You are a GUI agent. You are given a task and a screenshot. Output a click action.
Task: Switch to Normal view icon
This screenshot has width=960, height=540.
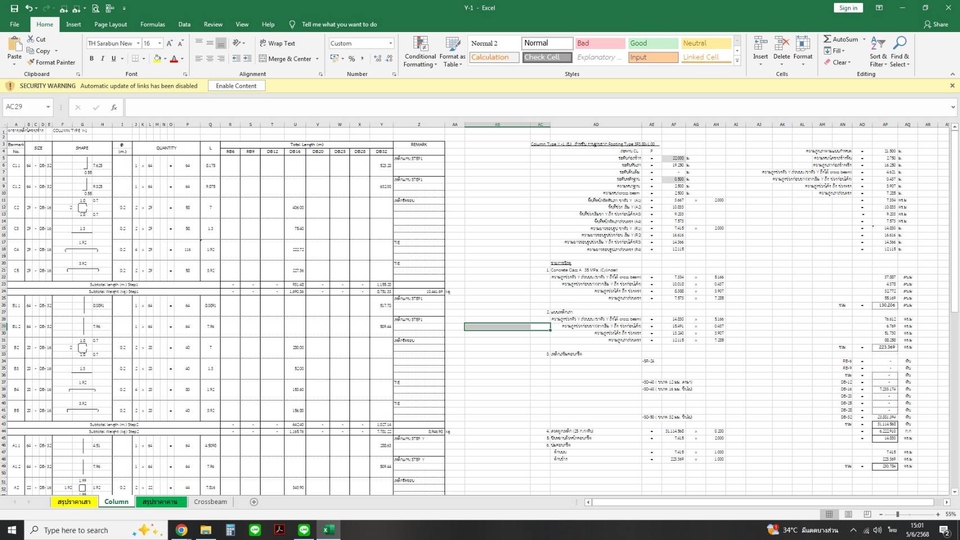tap(829, 514)
